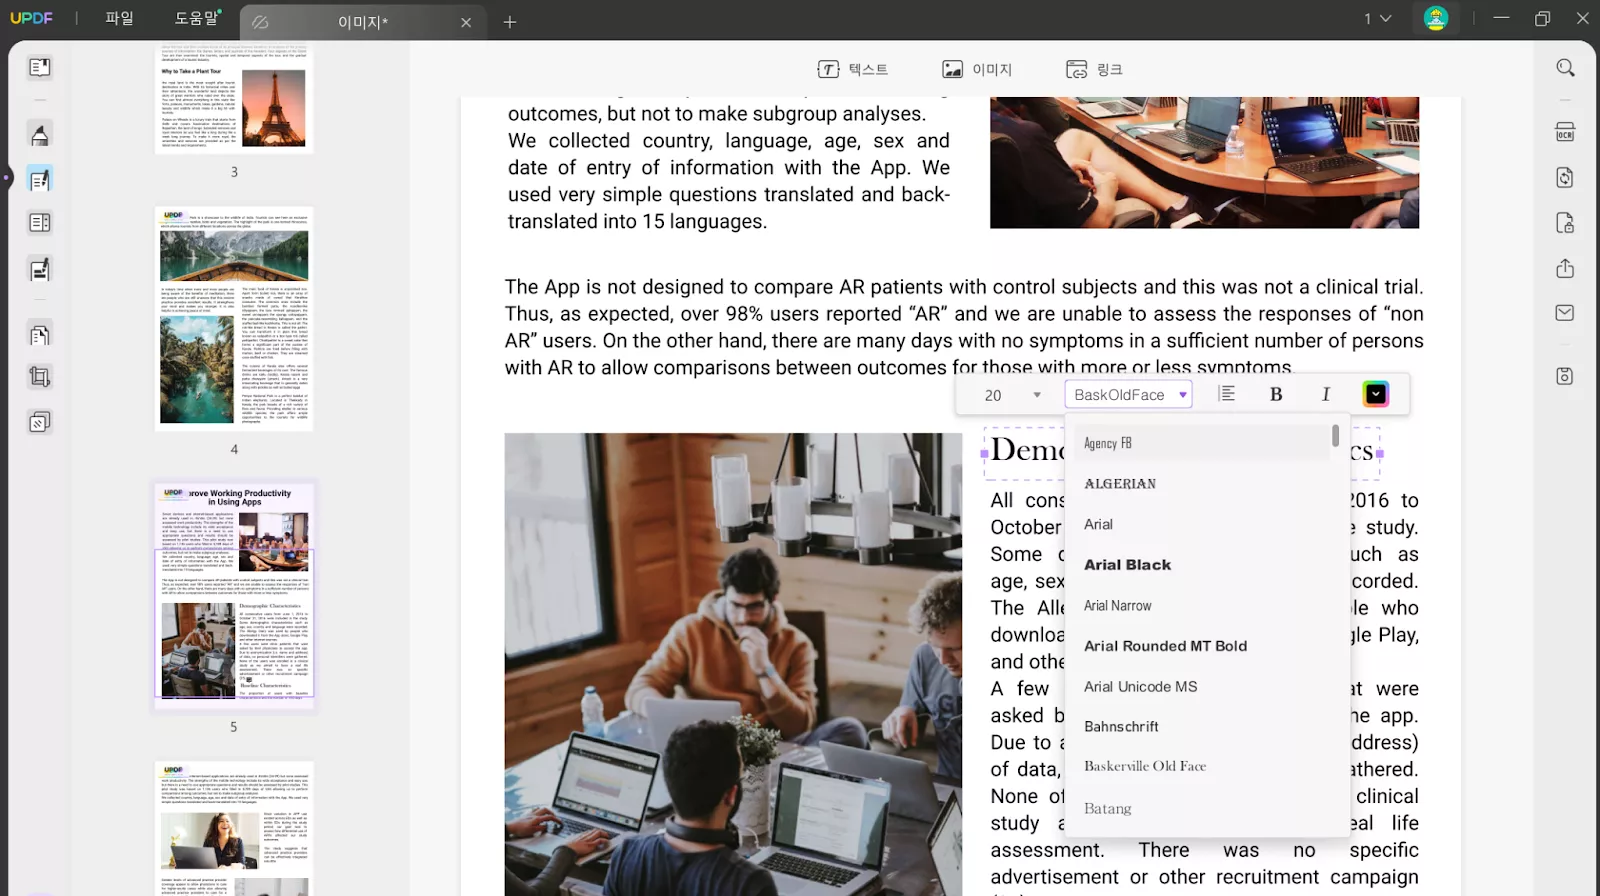Viewport: 1600px width, 896px height.
Task: Send file by email icon
Action: [1565, 313]
